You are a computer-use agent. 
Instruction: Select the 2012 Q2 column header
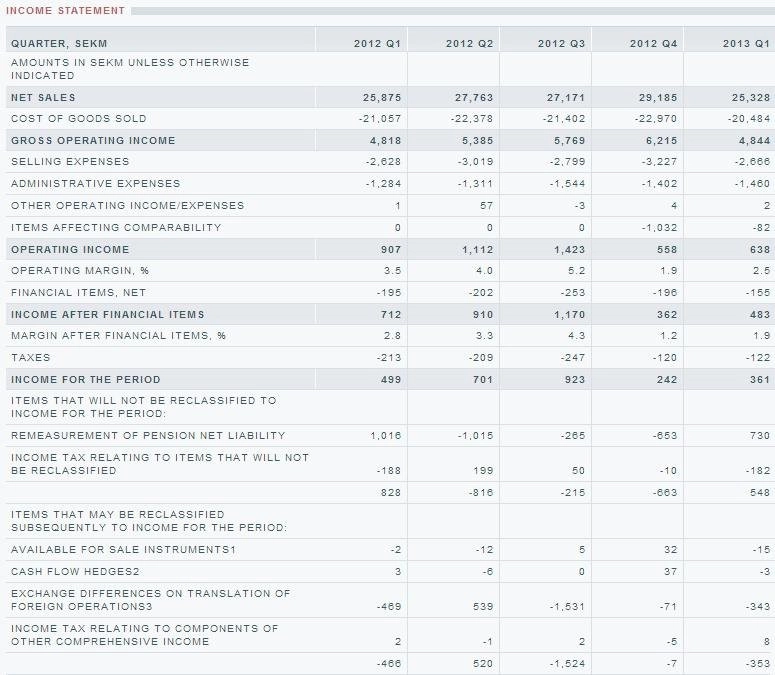click(x=469, y=43)
